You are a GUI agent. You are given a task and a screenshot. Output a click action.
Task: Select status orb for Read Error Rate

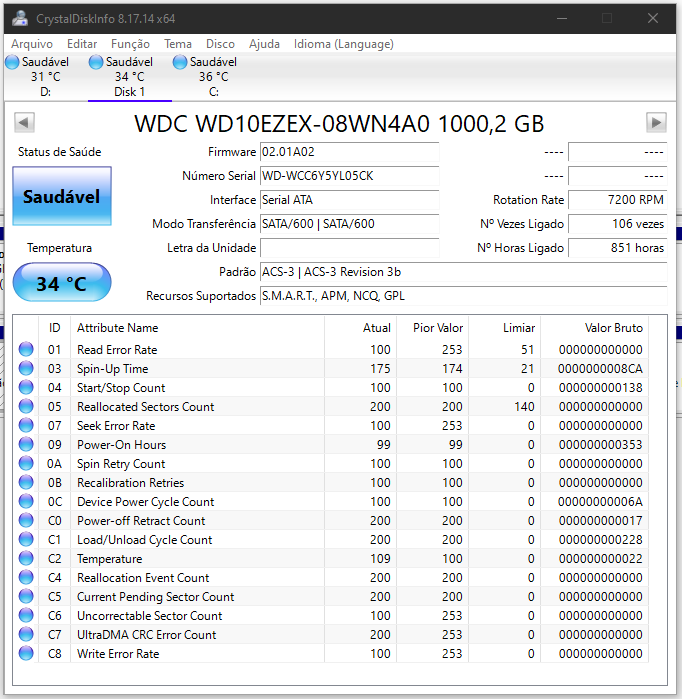(x=26, y=349)
